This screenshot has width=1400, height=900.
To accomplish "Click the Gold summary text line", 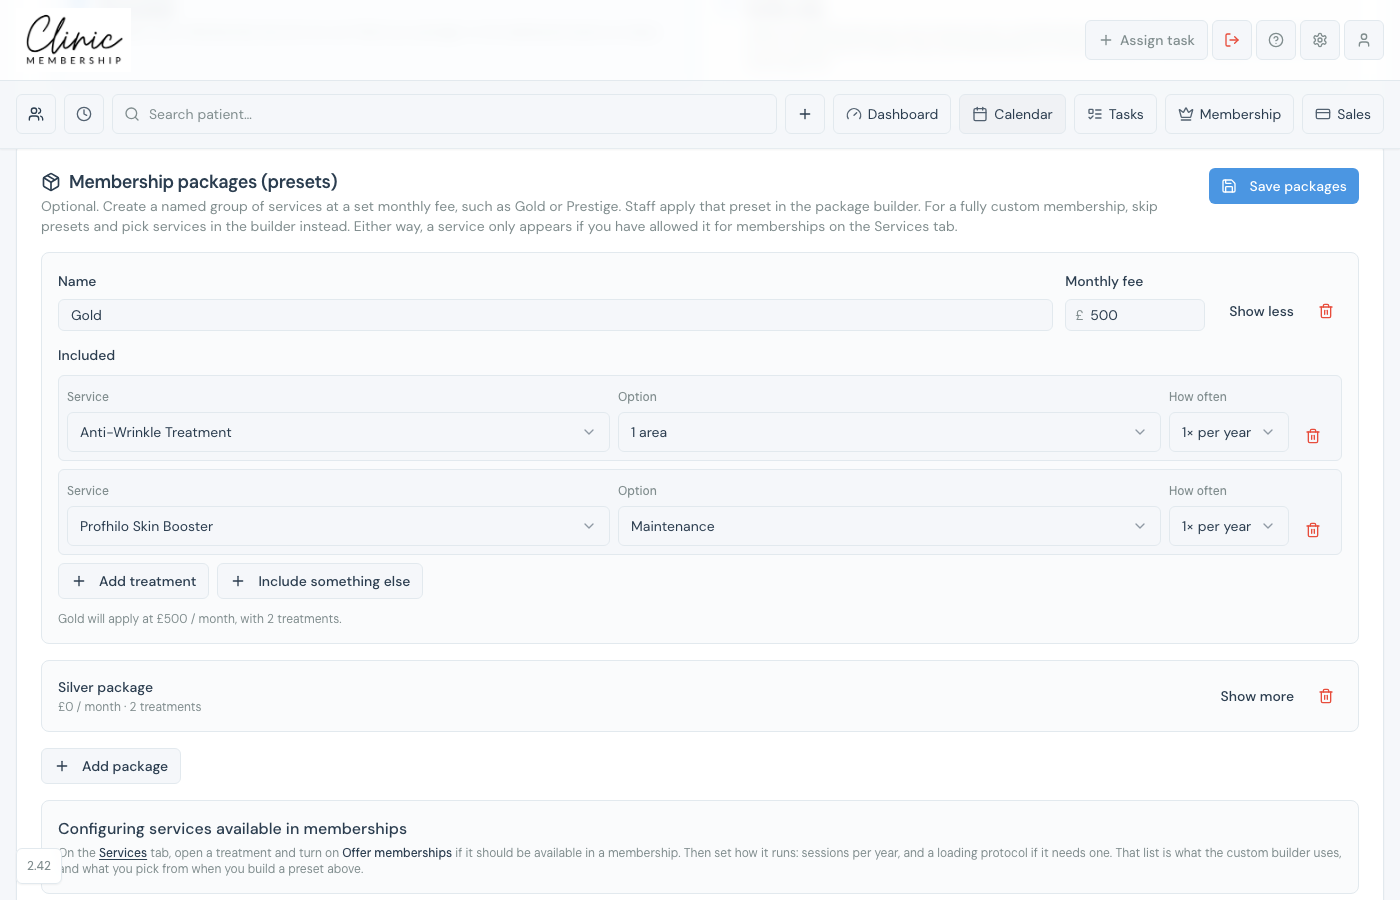I will point(200,619).
